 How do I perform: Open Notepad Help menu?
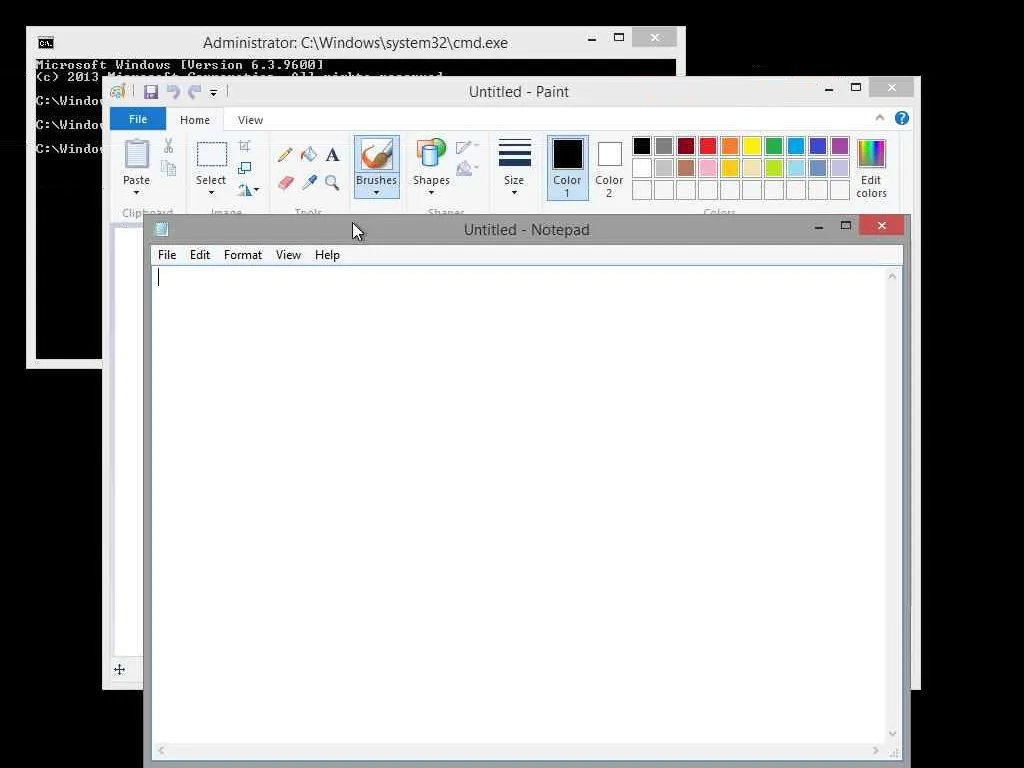coord(327,255)
